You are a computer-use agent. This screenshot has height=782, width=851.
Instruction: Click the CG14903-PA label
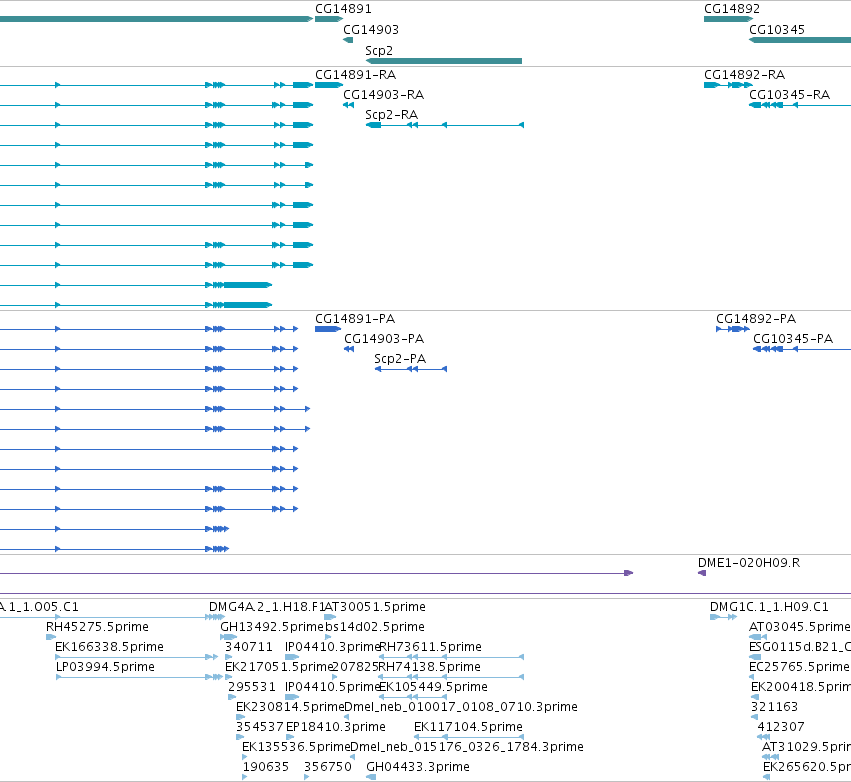point(384,339)
